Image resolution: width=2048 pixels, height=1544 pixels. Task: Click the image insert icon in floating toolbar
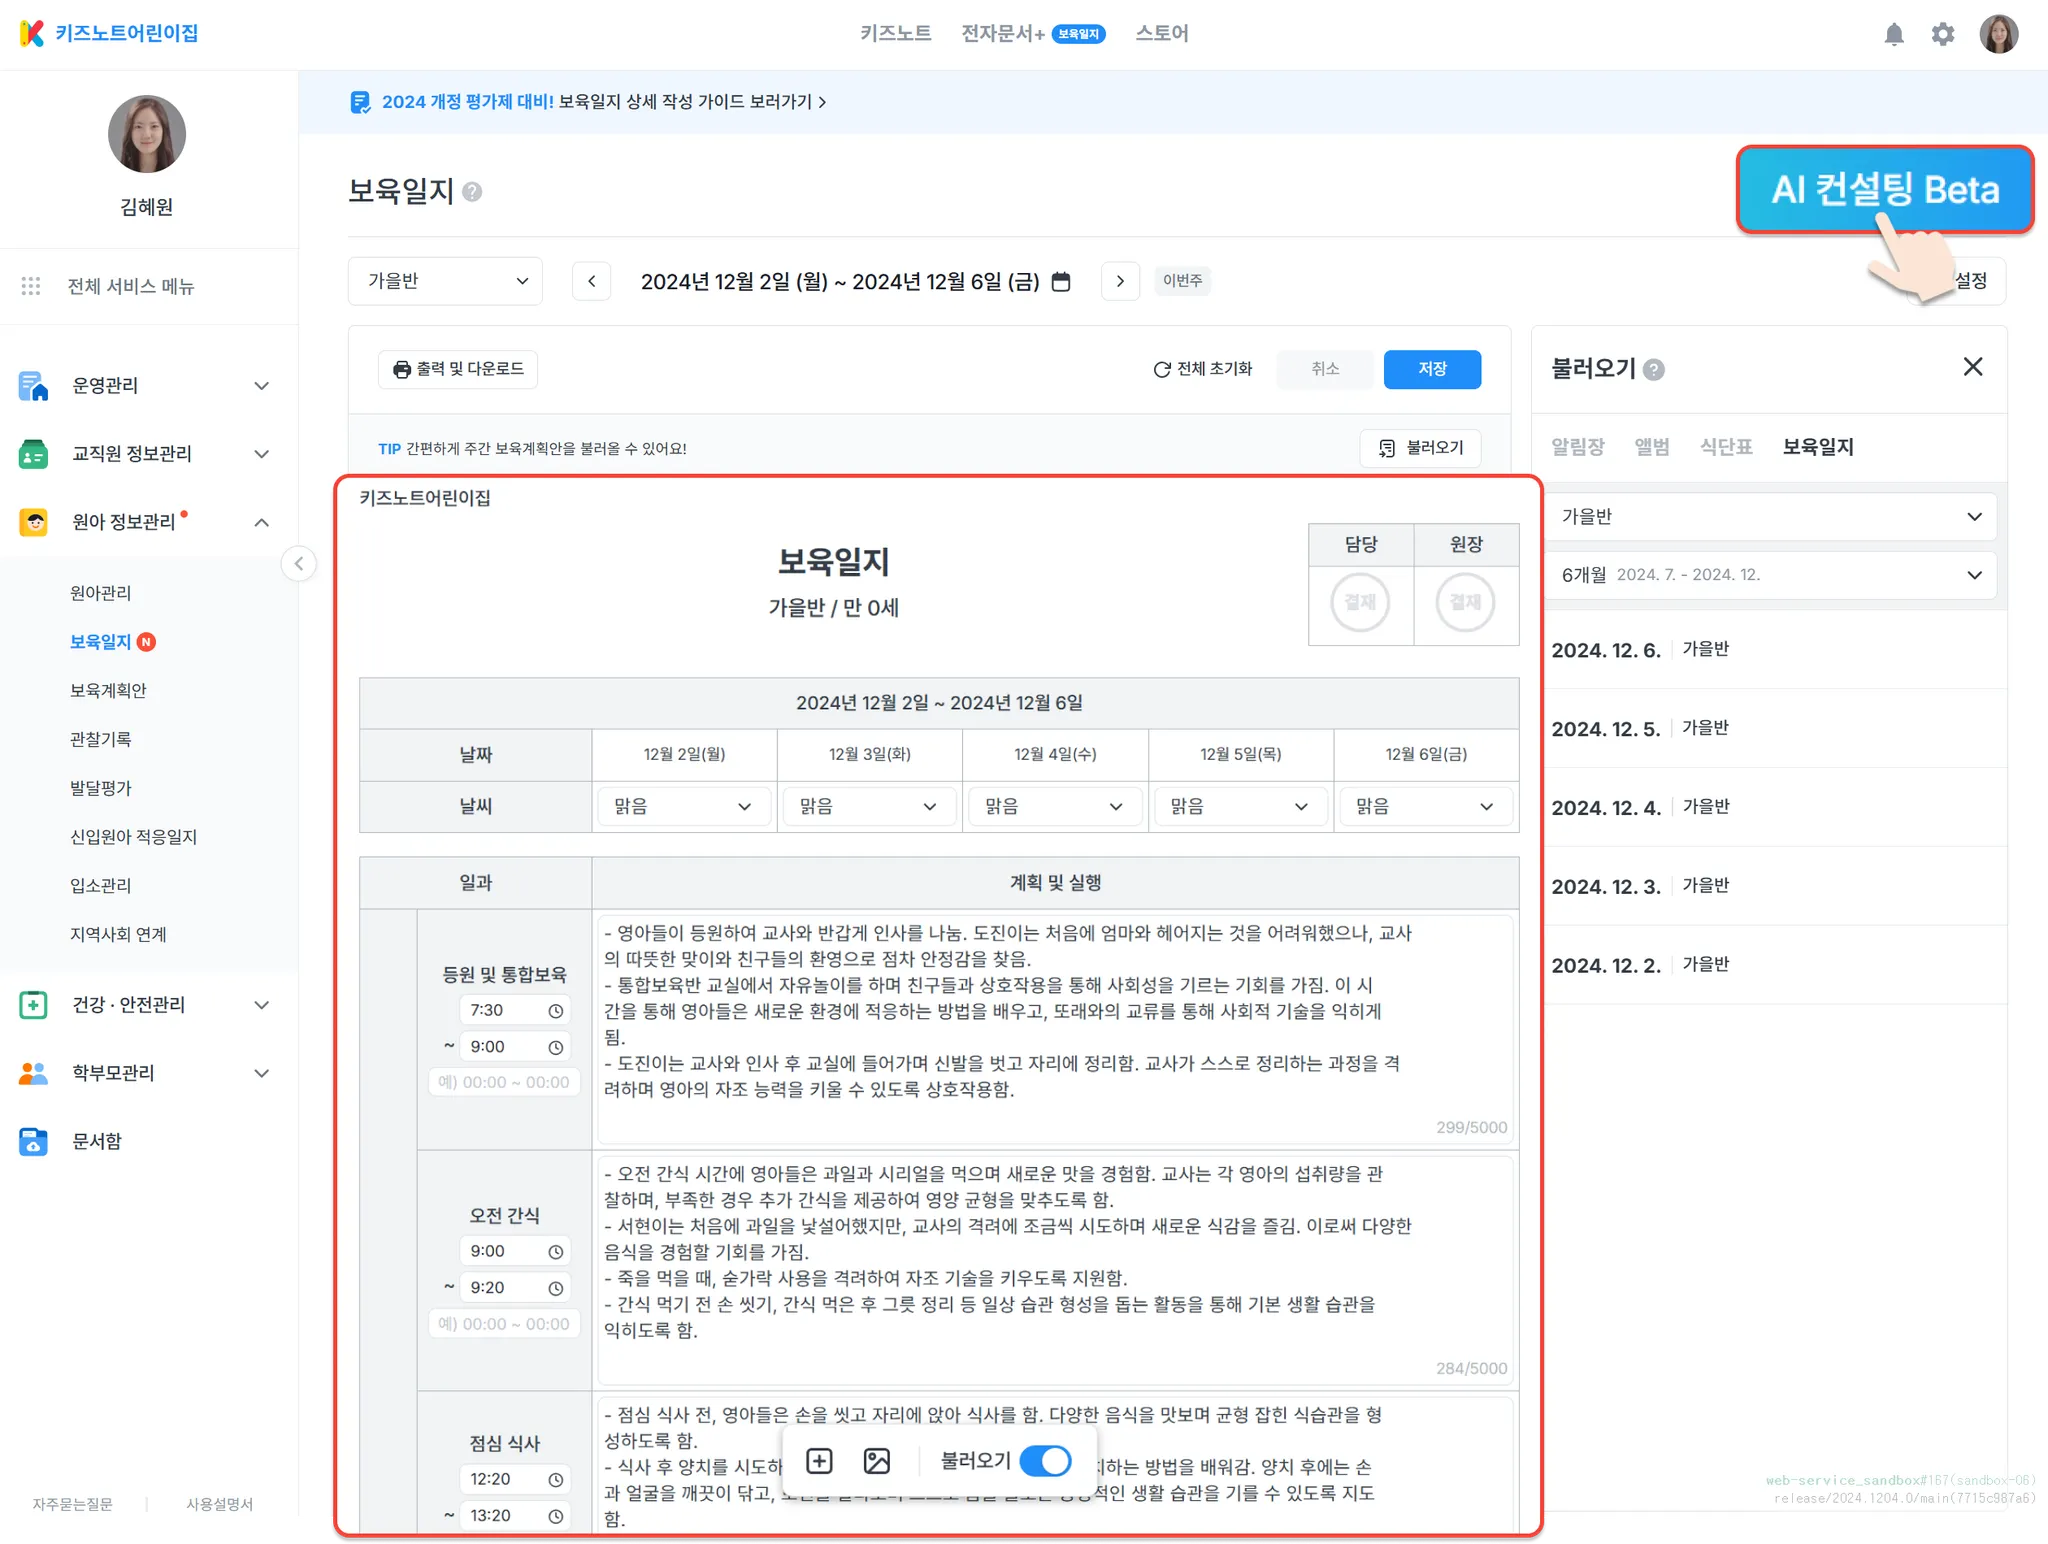876,1461
